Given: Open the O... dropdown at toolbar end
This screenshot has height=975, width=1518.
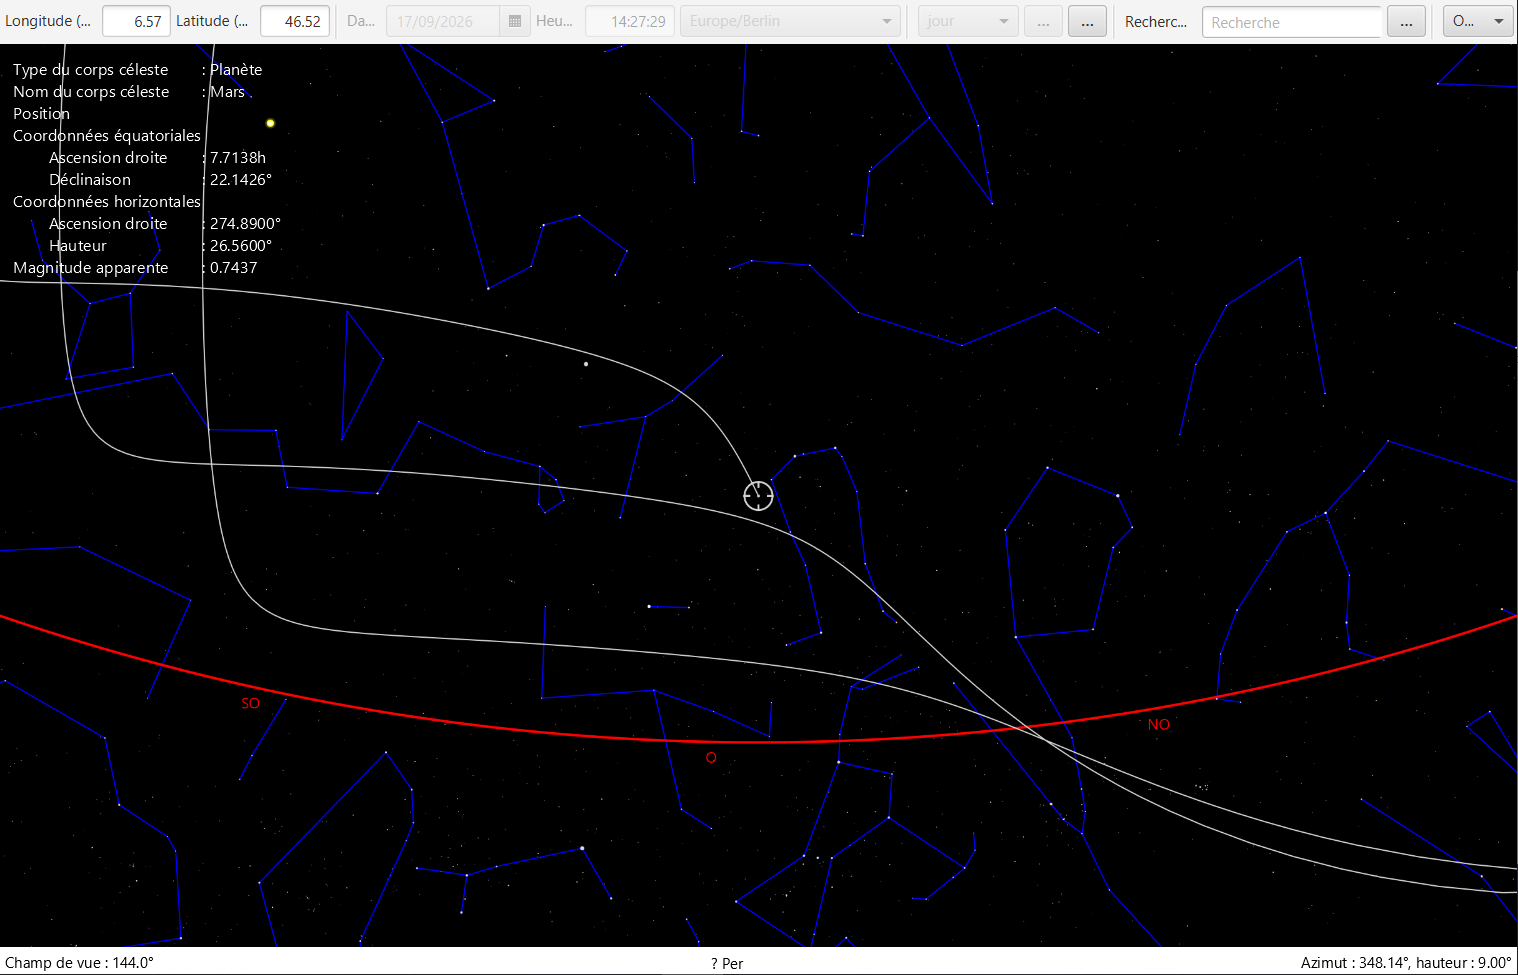Looking at the screenshot, I should 1477,21.
